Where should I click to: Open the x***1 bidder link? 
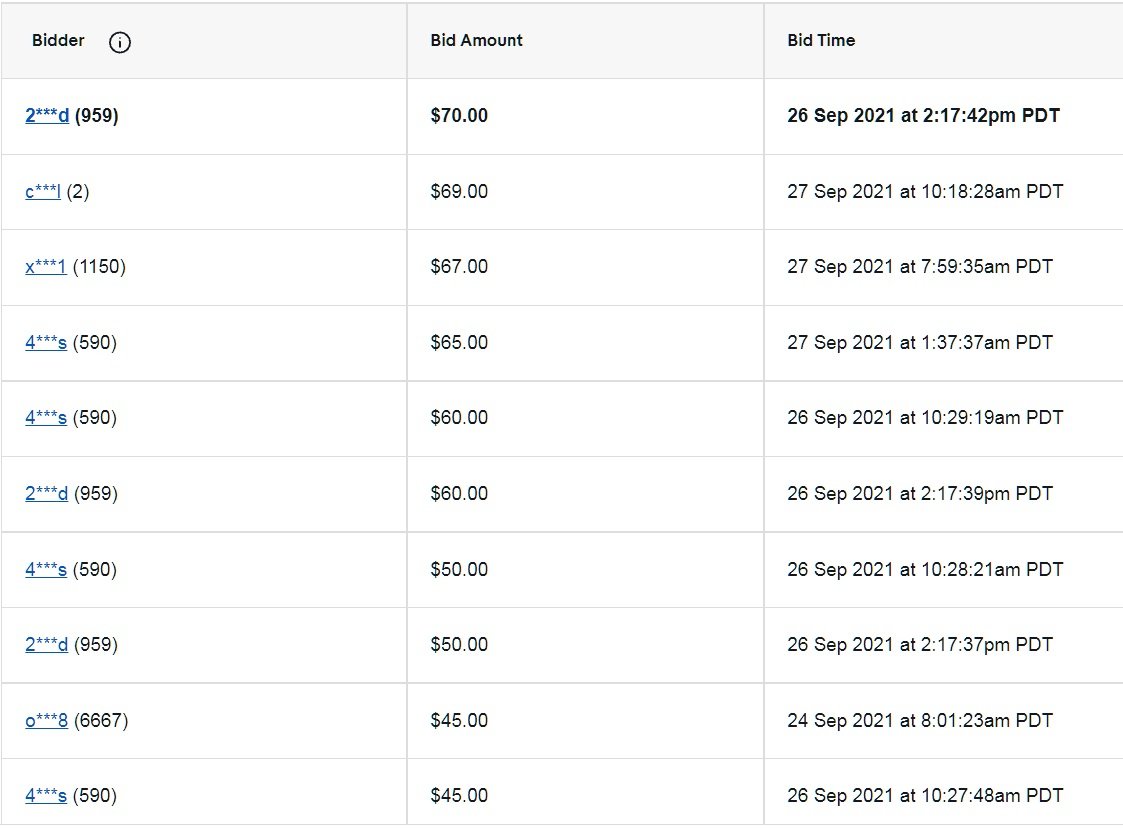[46, 267]
